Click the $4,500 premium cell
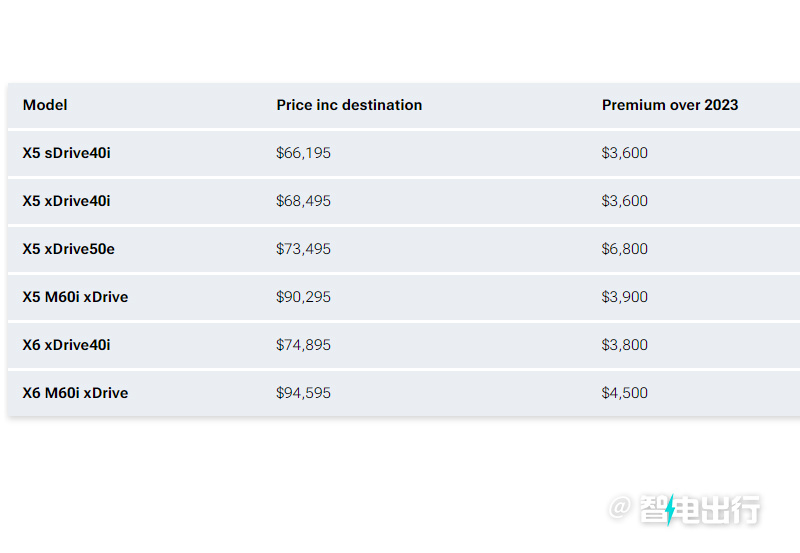The height and width of the screenshot is (553, 800). 624,393
